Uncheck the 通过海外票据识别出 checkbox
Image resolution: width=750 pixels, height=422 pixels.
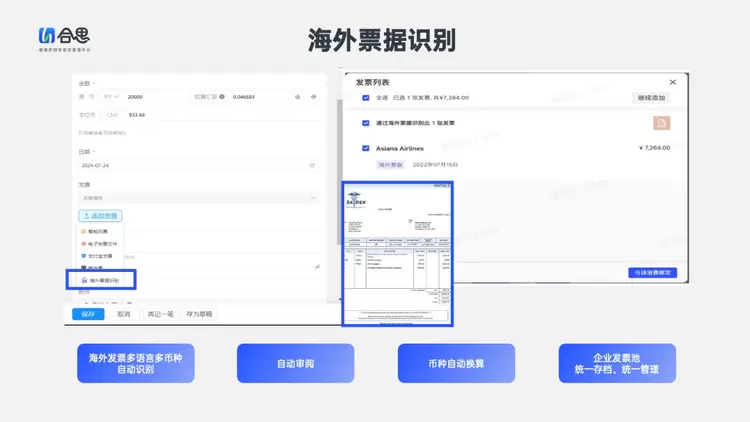click(366, 123)
